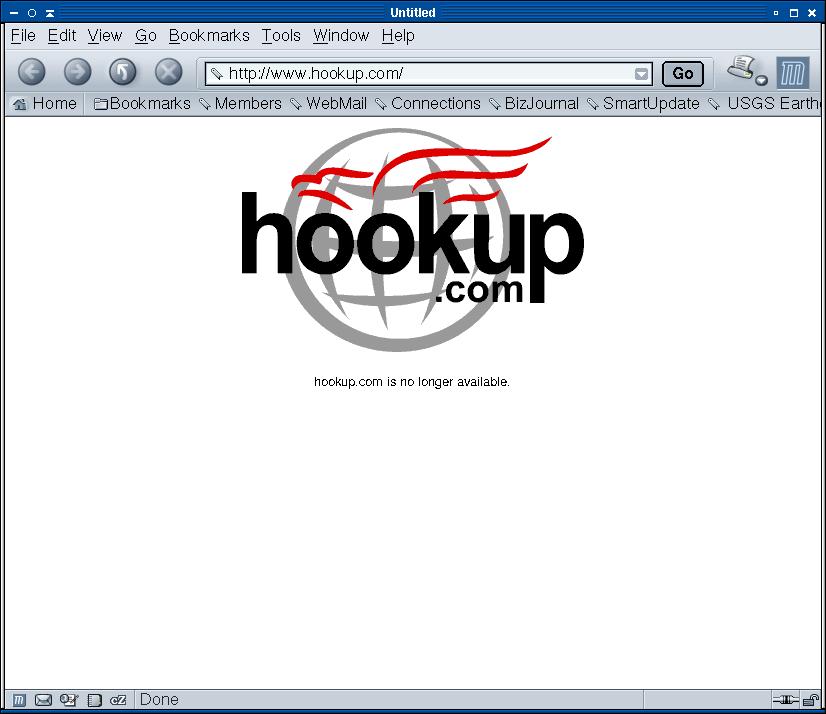Open the SmartUpdate bookmark
This screenshot has width=826, height=714.
pos(643,104)
